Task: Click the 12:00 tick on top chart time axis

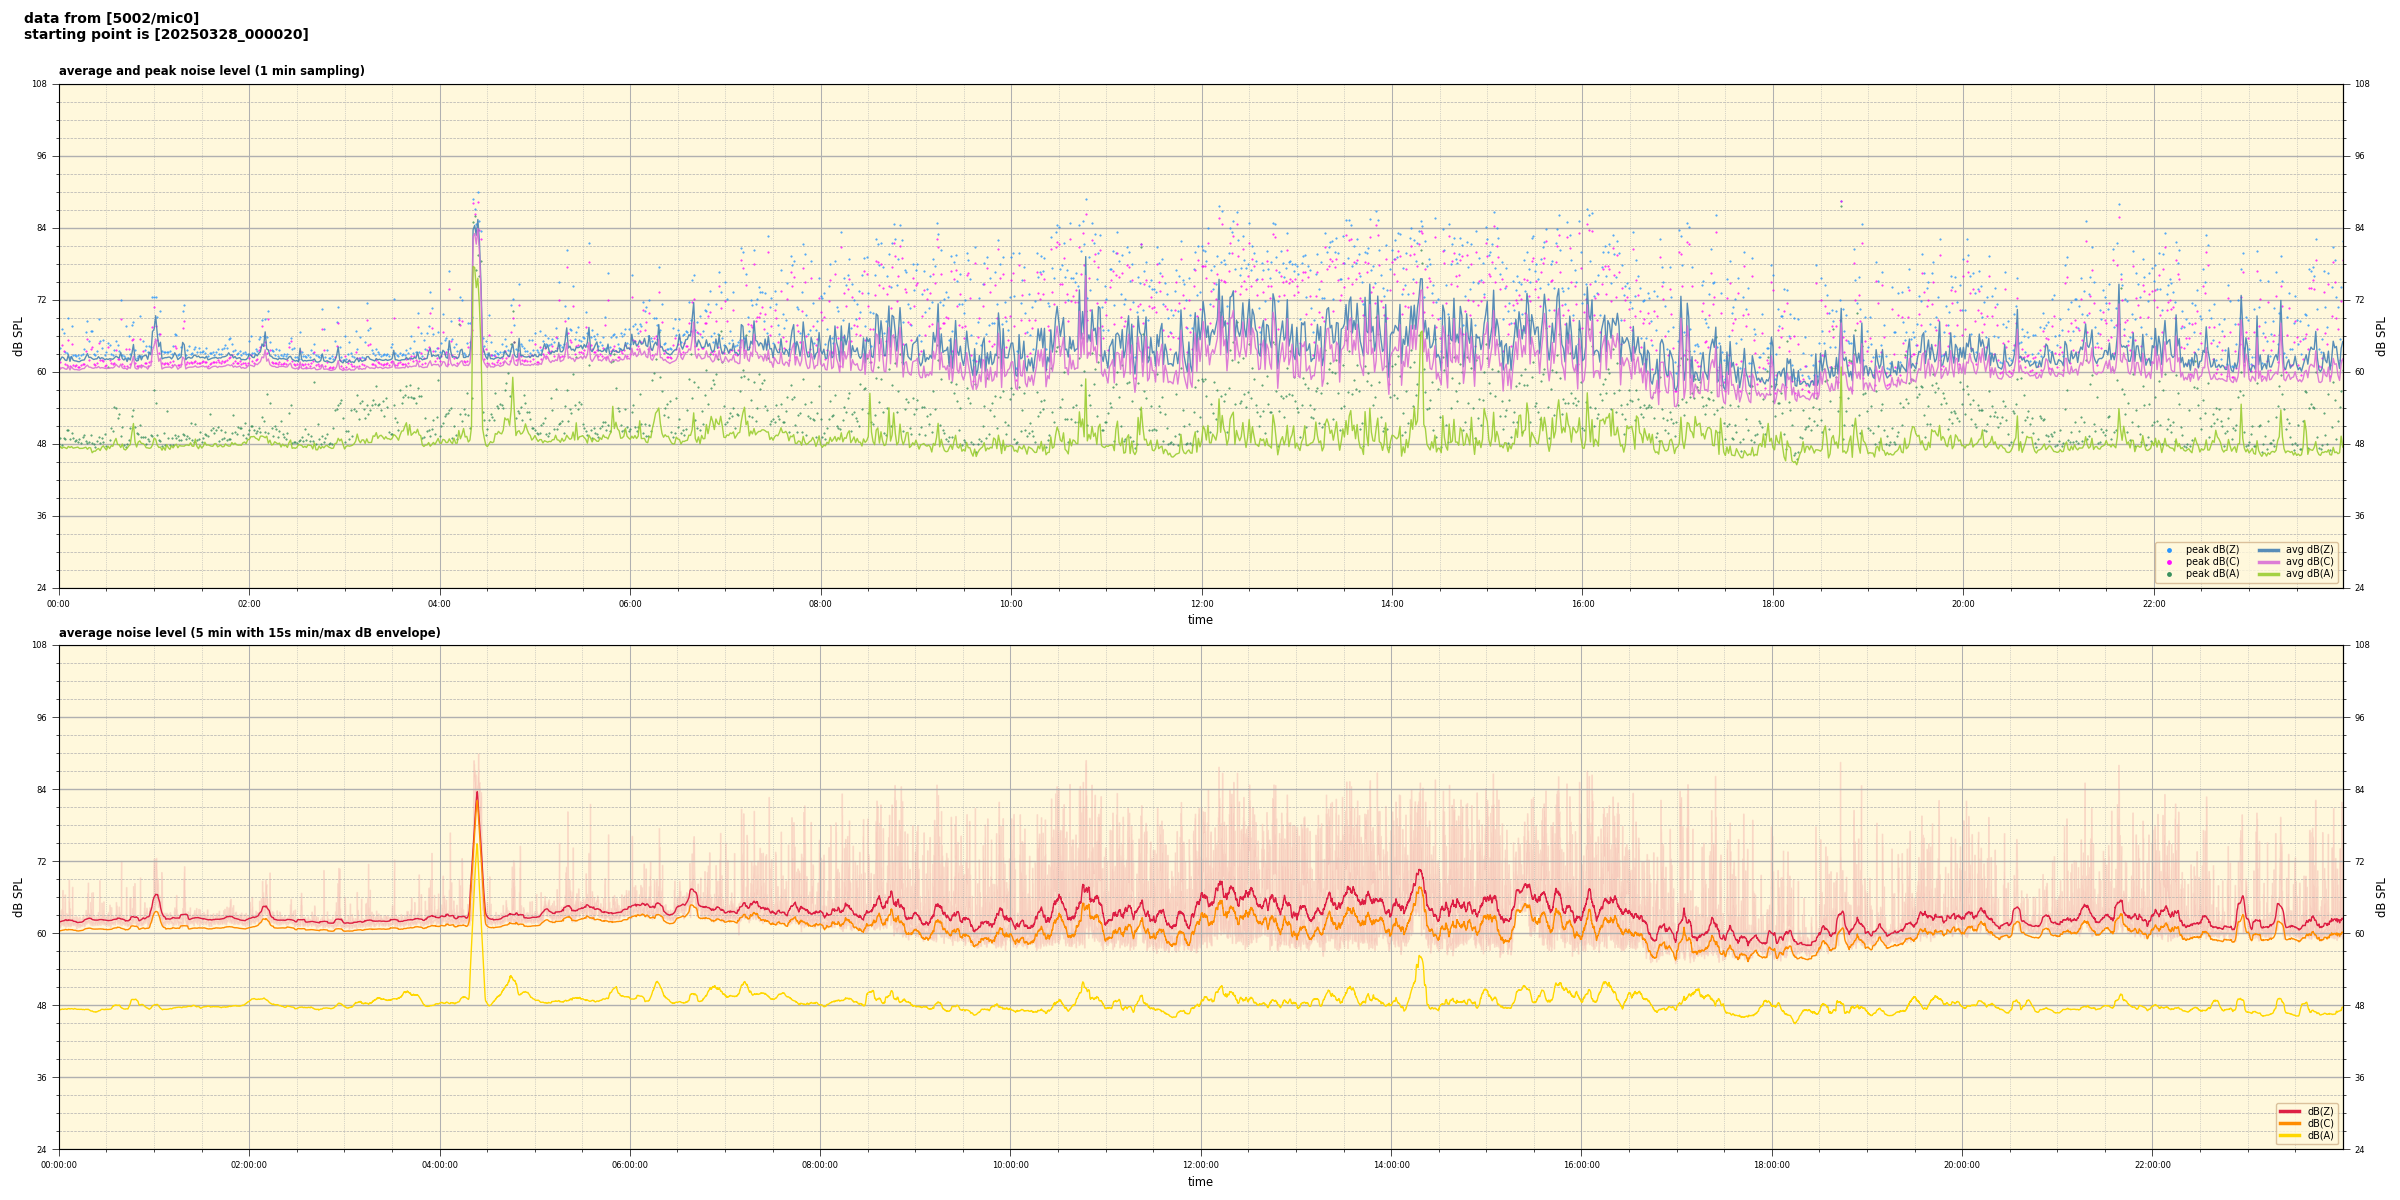Action: (1201, 604)
